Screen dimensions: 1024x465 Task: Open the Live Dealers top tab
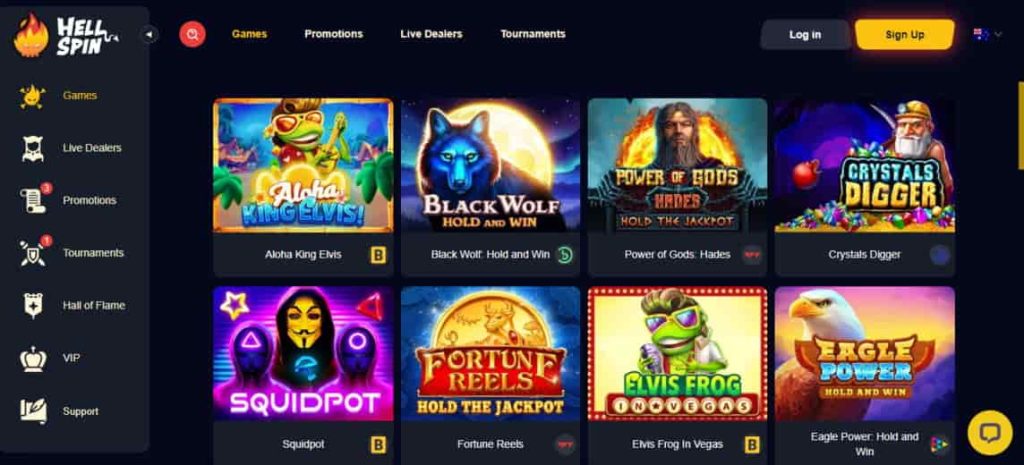pyautogui.click(x=431, y=34)
